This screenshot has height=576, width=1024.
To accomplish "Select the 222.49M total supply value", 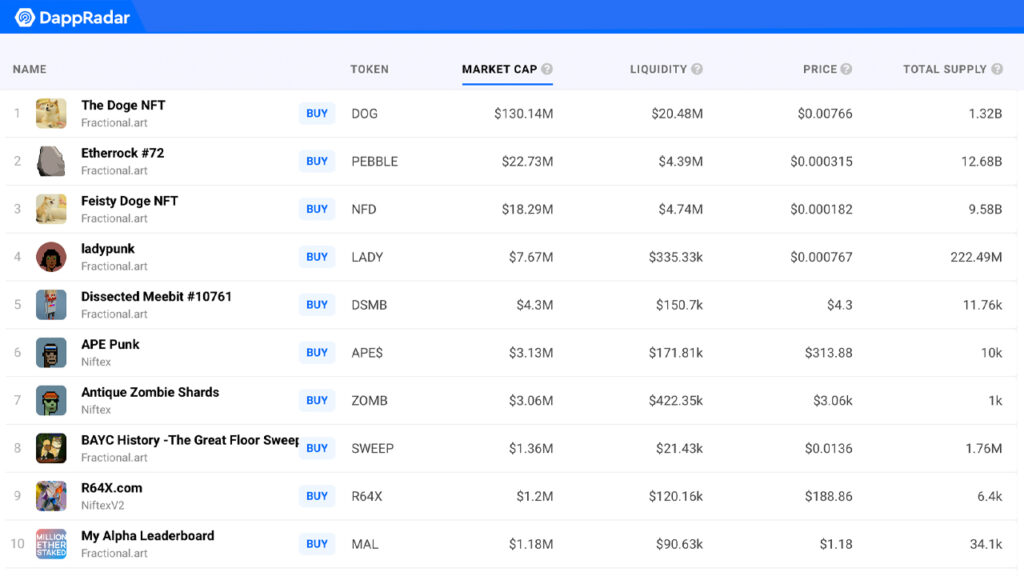I will [976, 257].
